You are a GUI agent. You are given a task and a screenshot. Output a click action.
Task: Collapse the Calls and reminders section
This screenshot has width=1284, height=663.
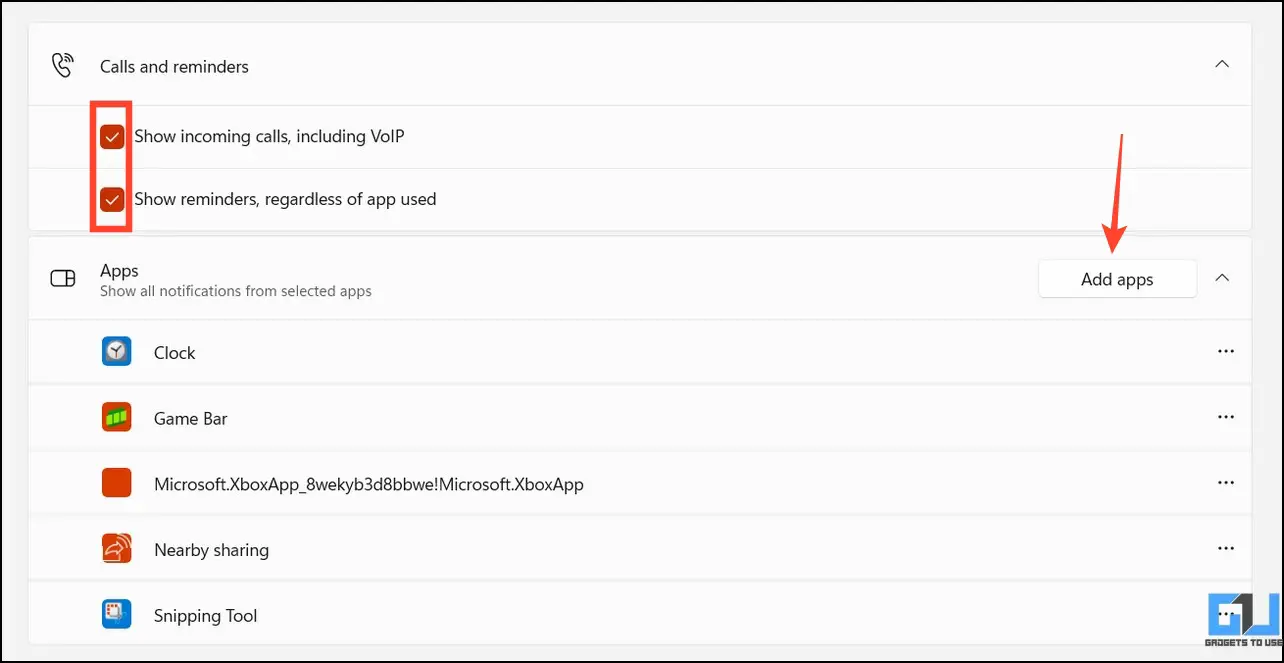pos(1221,65)
